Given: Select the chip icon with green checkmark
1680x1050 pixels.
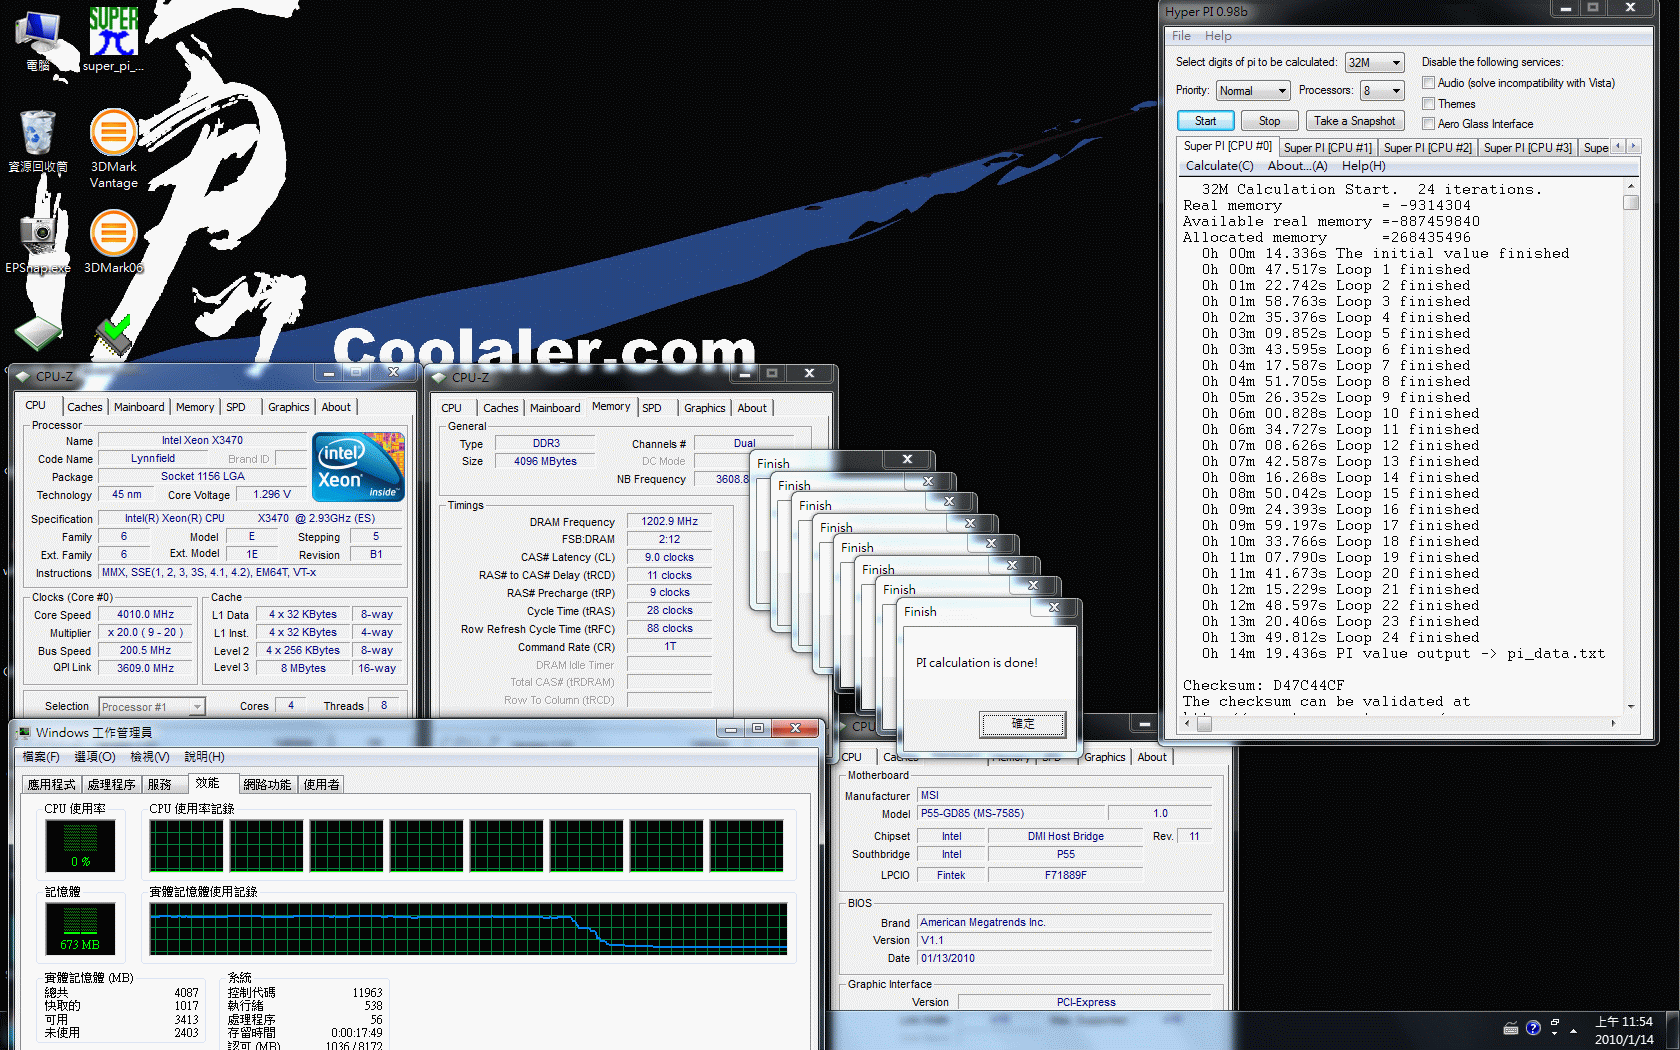Looking at the screenshot, I should 113,335.
